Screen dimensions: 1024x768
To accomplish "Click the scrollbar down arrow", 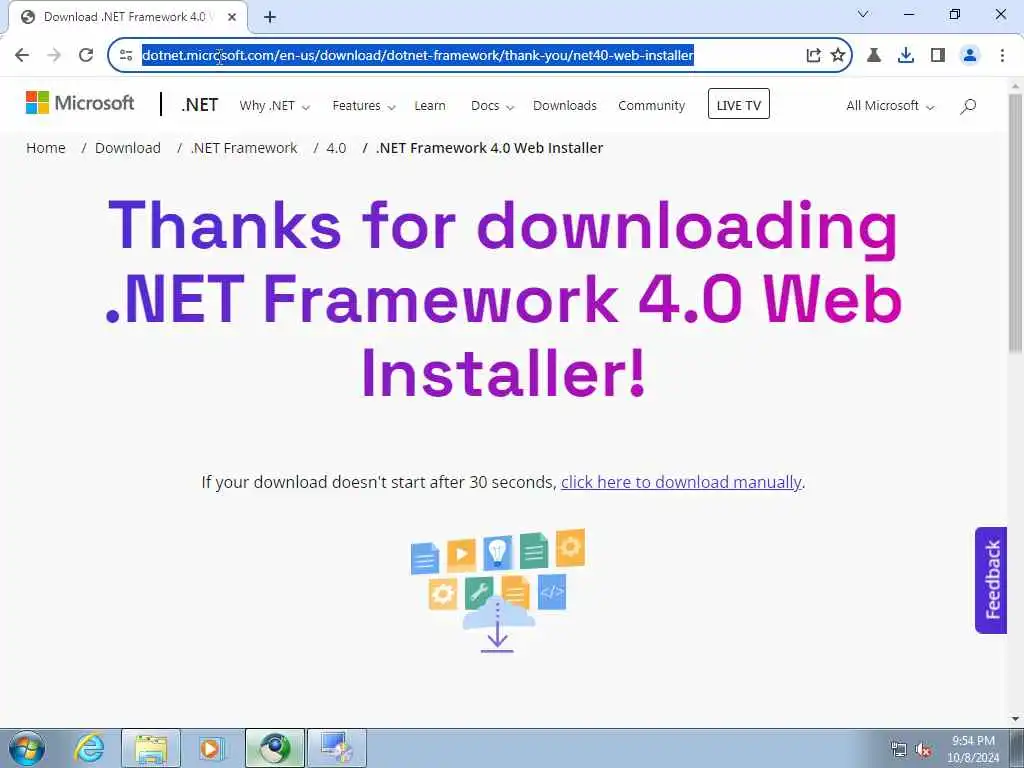I will (x=1016, y=720).
